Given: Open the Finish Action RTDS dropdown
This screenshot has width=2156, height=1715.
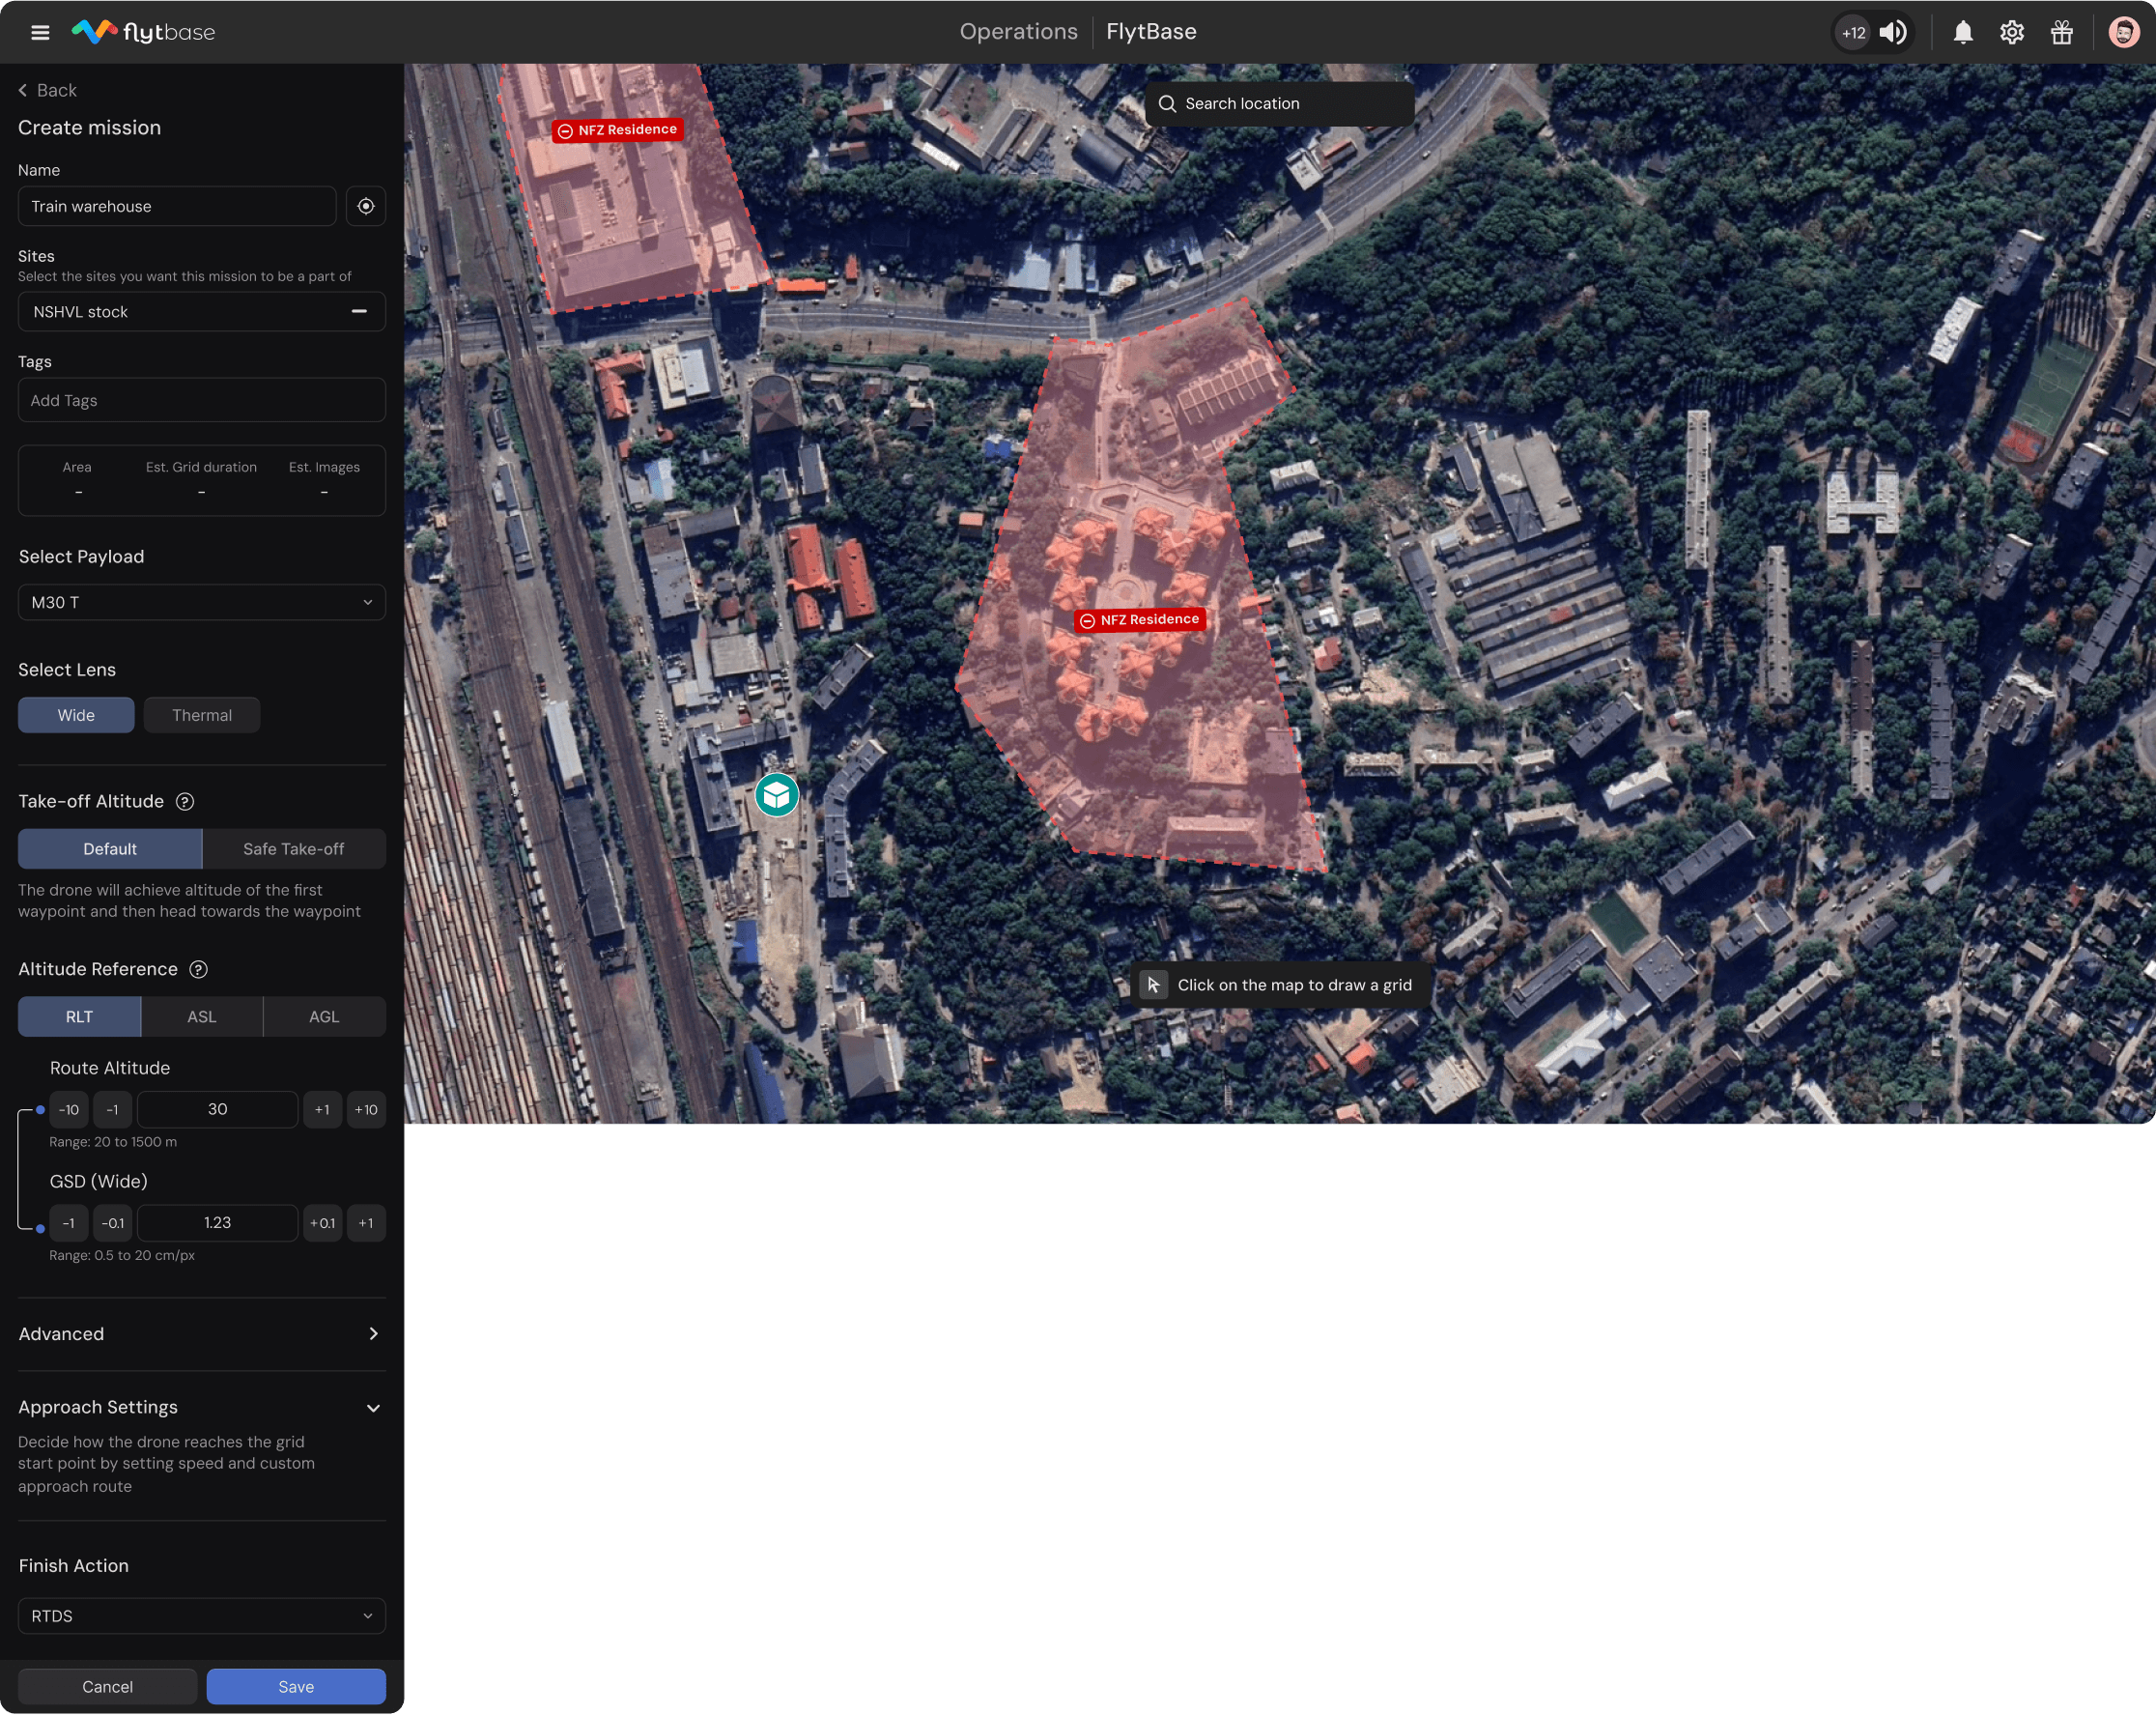Looking at the screenshot, I should [x=201, y=1616].
